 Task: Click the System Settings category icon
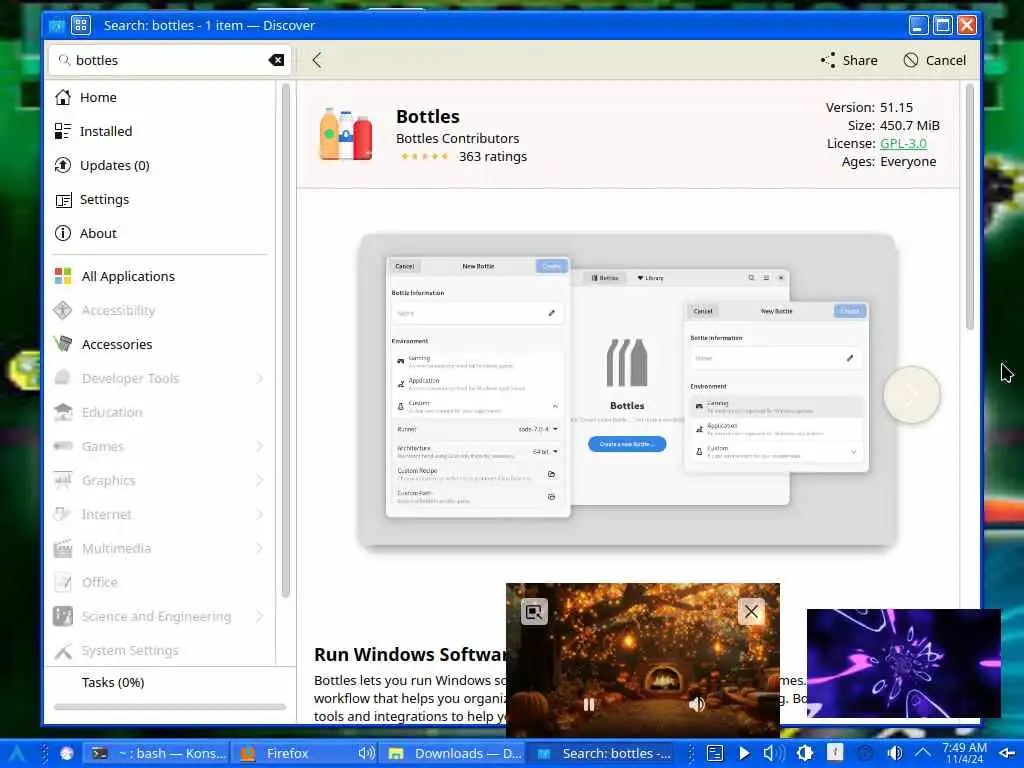pyautogui.click(x=63, y=650)
